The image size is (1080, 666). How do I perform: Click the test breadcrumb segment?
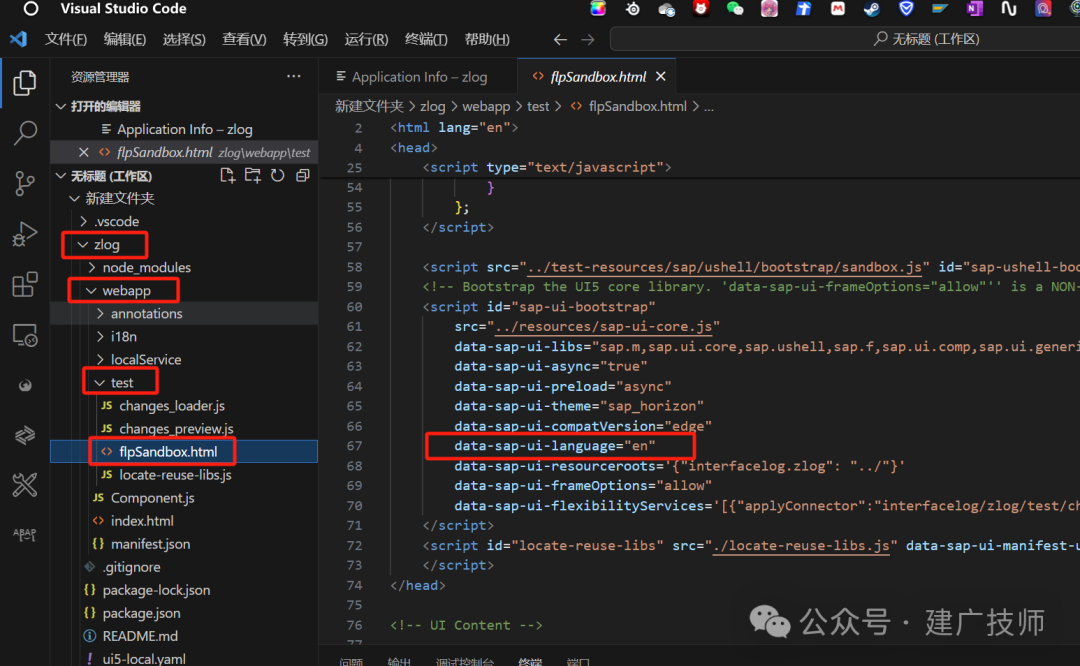click(x=538, y=106)
